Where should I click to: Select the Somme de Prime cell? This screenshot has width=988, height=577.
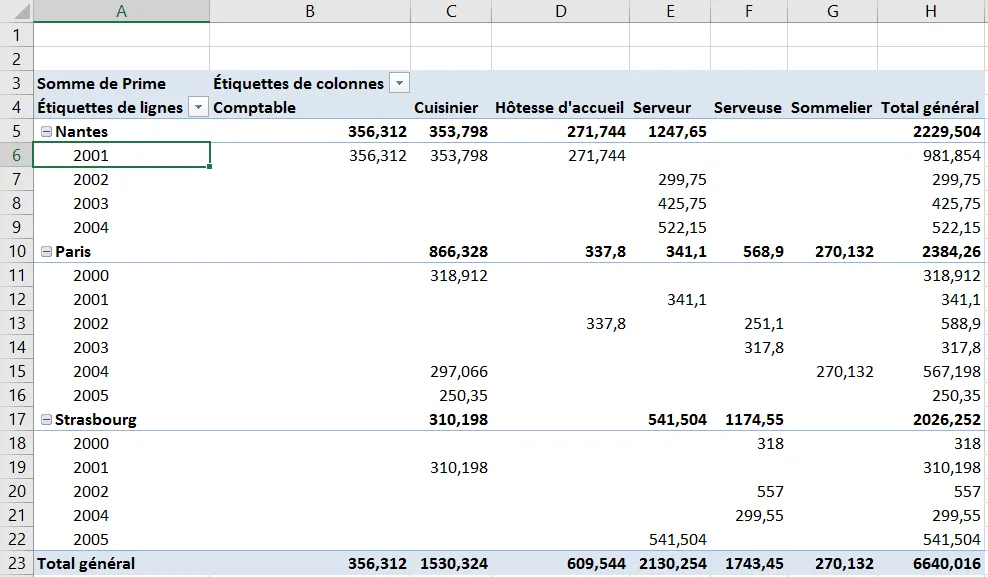pos(122,83)
